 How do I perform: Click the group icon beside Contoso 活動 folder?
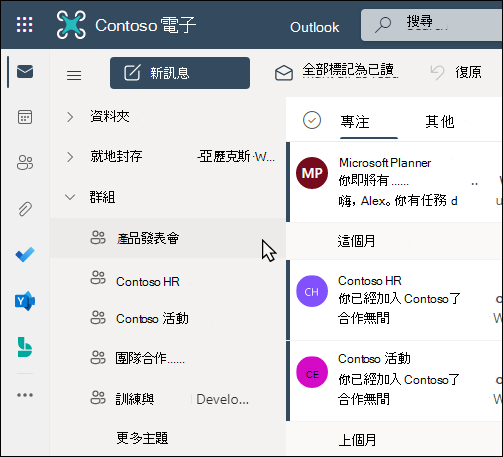pyautogui.click(x=98, y=318)
